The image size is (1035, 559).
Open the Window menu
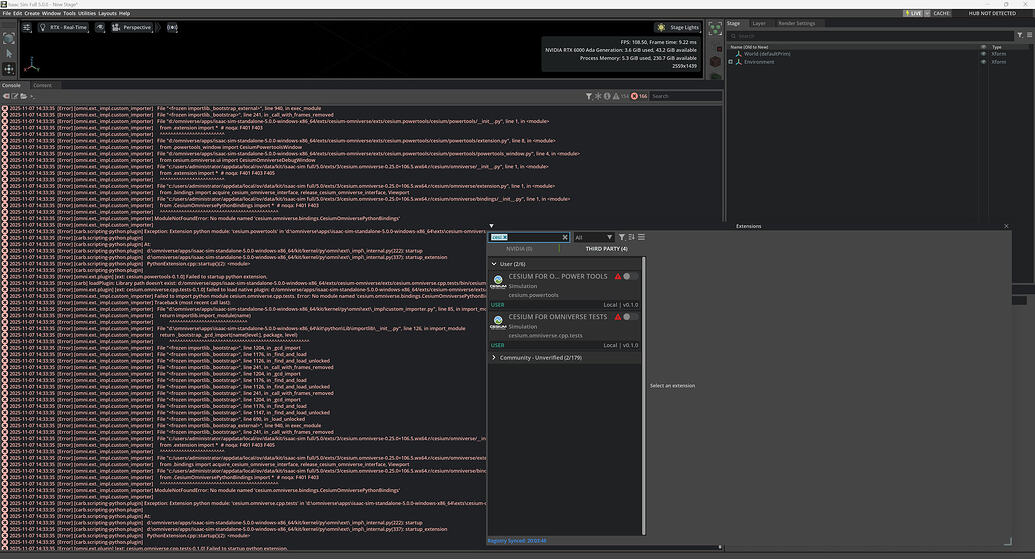(x=51, y=13)
